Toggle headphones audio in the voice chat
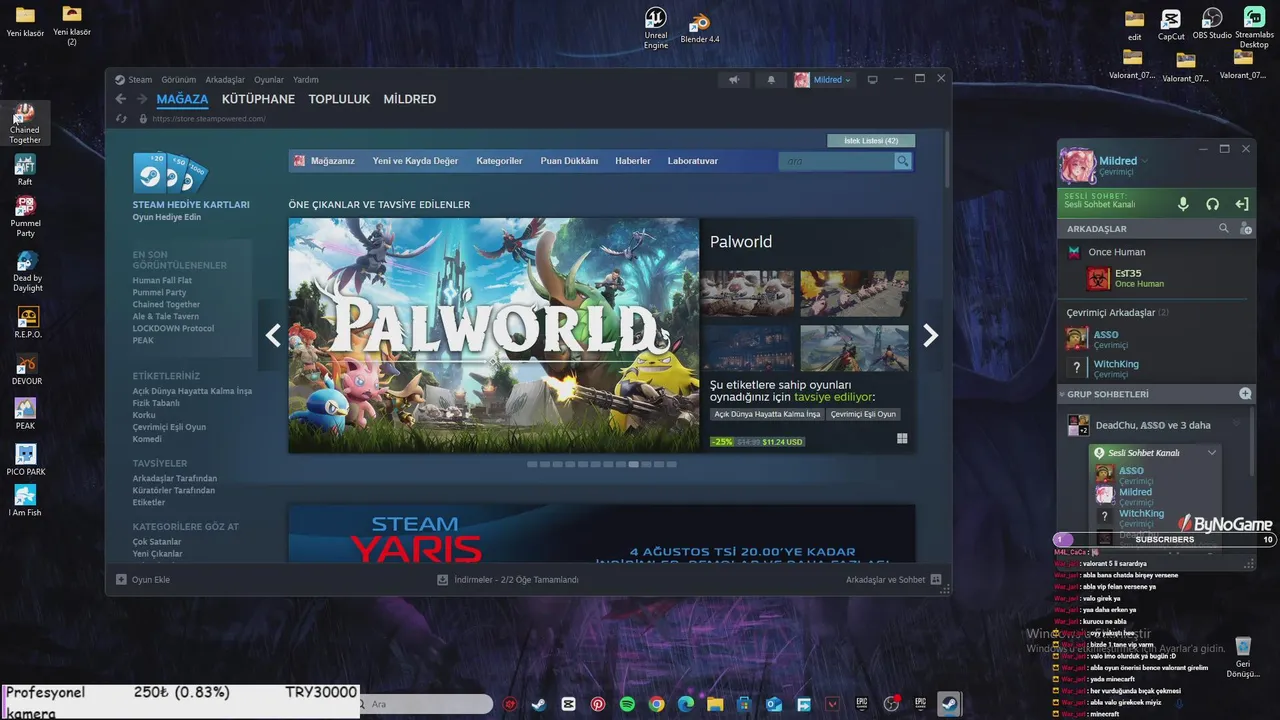Viewport: 1280px width, 720px height. [1212, 204]
